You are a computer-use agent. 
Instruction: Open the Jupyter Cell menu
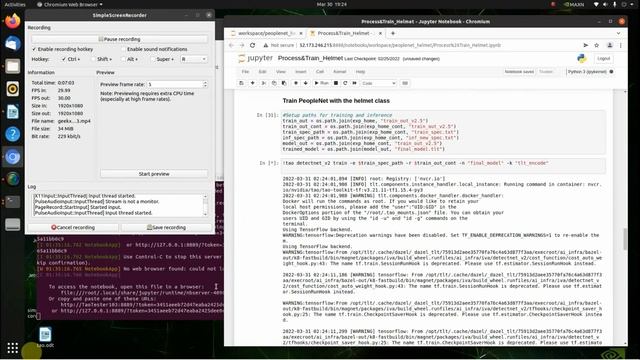pos(320,72)
